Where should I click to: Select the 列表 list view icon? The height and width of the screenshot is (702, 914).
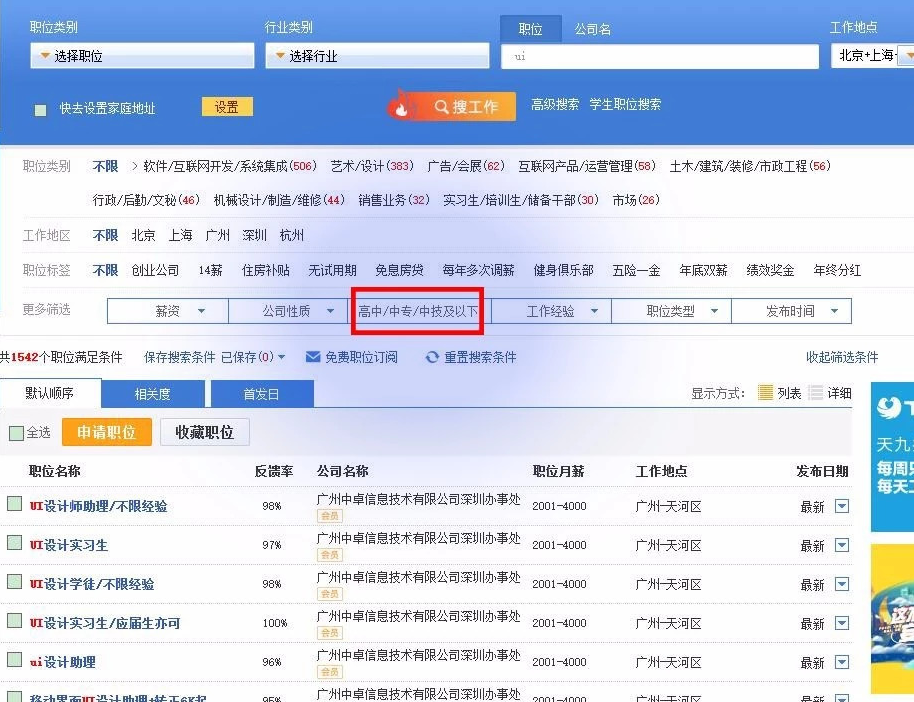766,392
